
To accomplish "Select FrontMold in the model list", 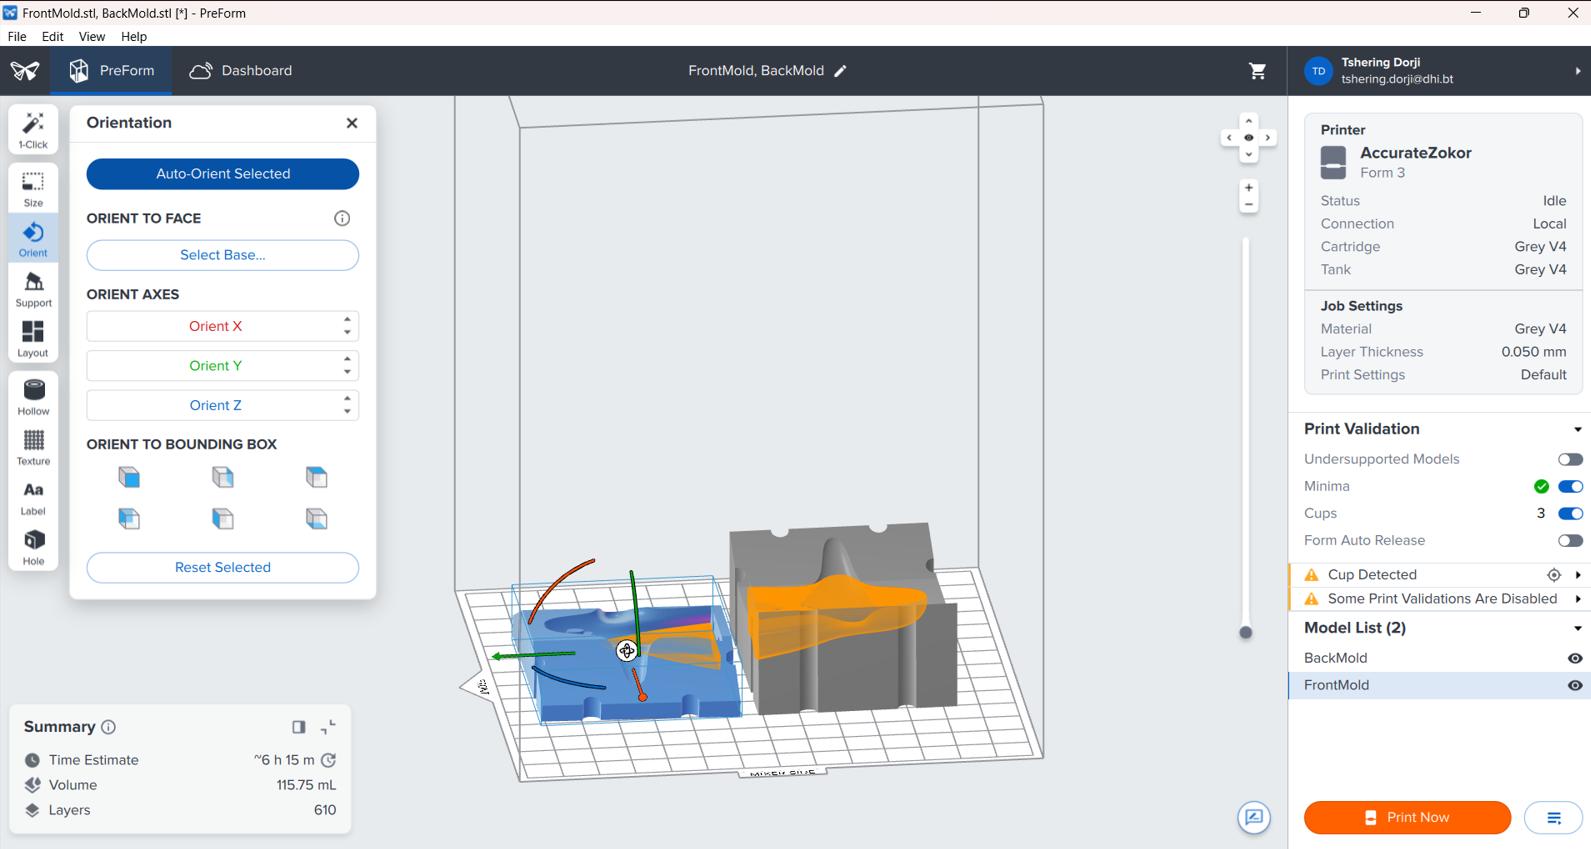I will coord(1440,685).
